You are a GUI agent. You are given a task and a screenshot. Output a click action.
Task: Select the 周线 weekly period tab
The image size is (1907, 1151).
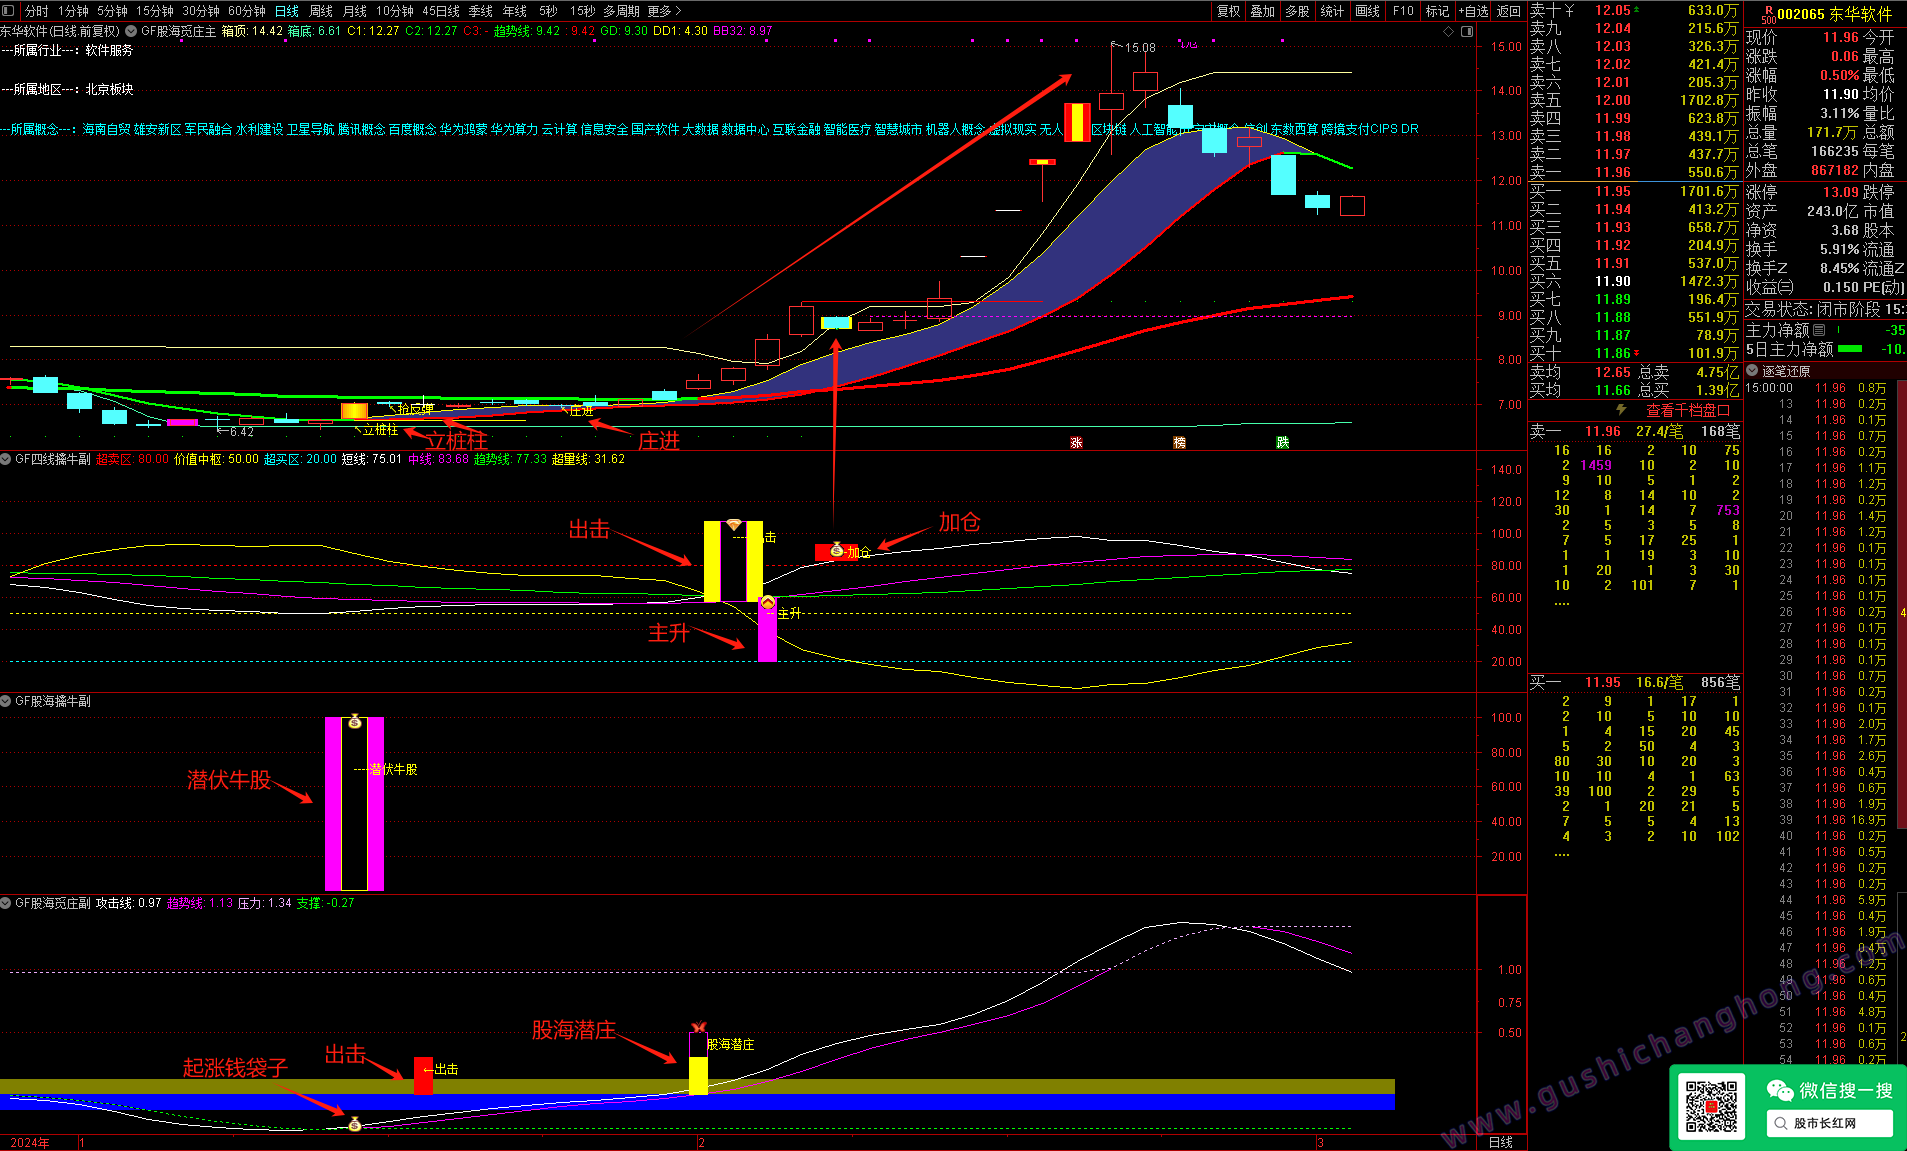321,11
